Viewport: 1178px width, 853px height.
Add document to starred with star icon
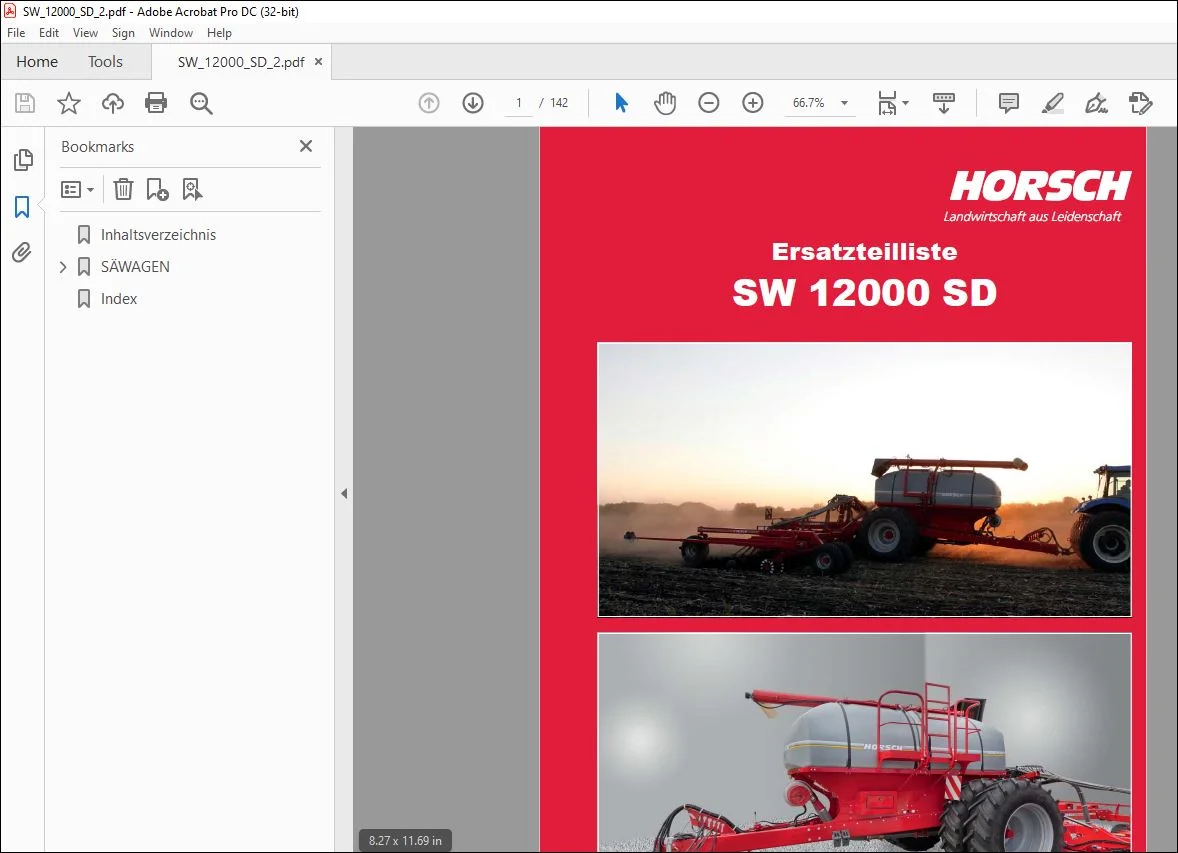click(68, 103)
